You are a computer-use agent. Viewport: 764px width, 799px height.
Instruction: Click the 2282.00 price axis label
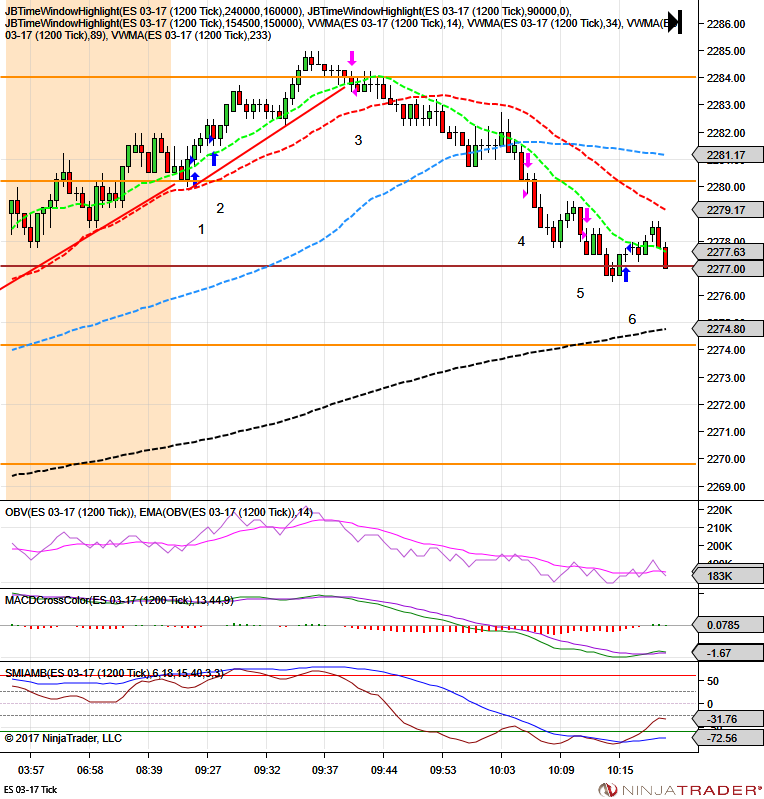click(x=726, y=133)
